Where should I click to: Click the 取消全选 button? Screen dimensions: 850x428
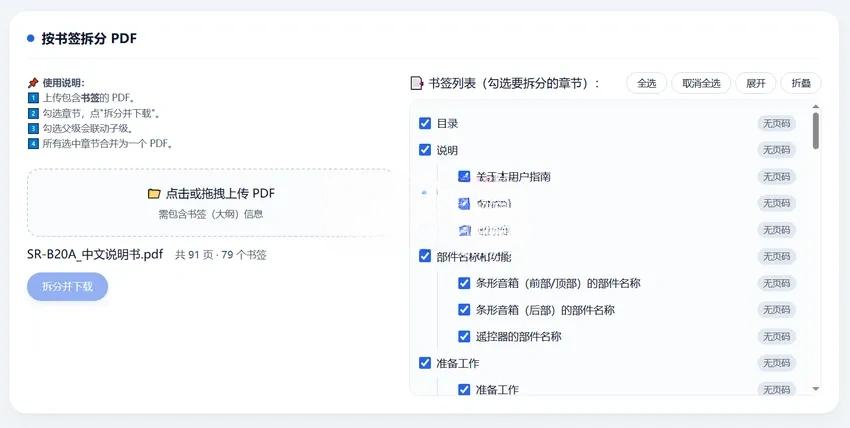click(x=701, y=83)
